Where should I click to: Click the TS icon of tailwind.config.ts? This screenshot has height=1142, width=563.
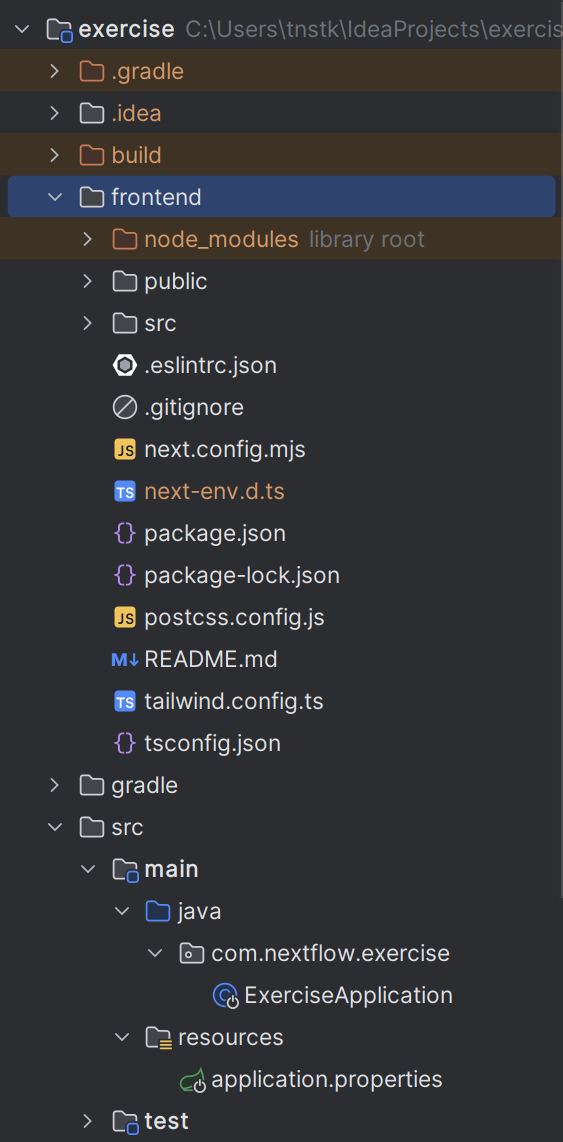[125, 701]
